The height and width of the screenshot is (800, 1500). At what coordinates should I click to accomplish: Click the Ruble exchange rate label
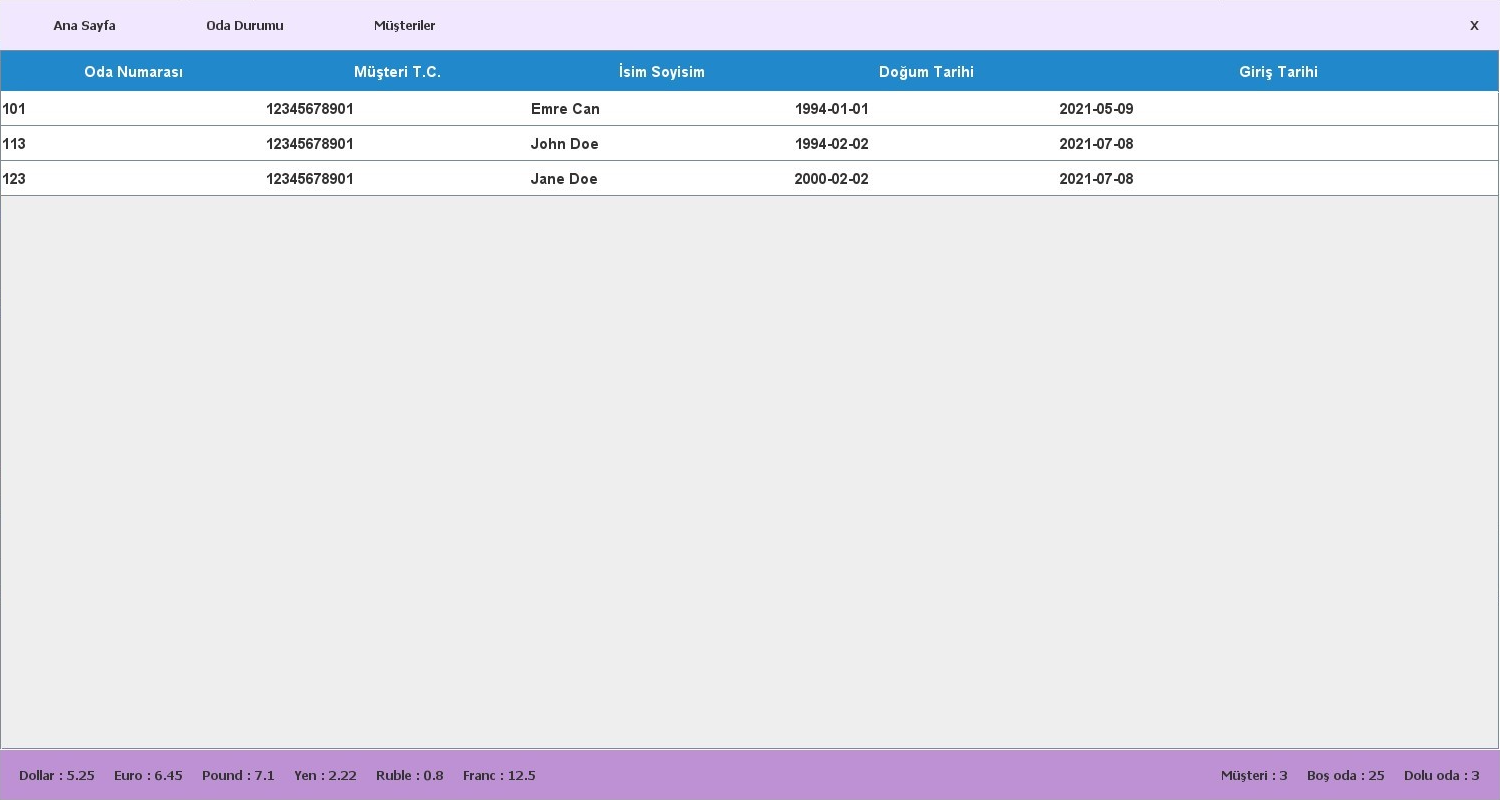(409, 775)
